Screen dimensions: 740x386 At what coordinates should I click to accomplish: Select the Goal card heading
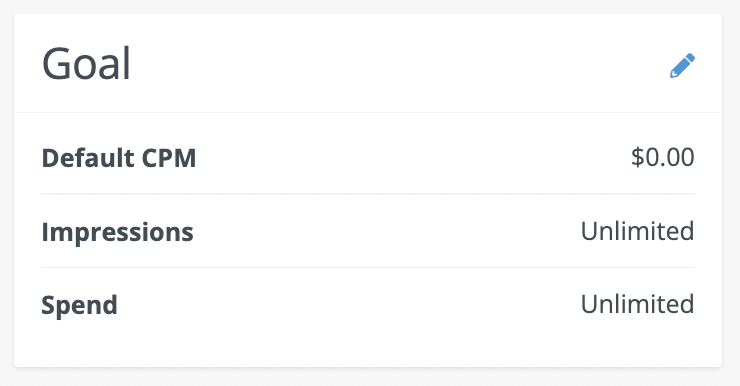[86, 64]
